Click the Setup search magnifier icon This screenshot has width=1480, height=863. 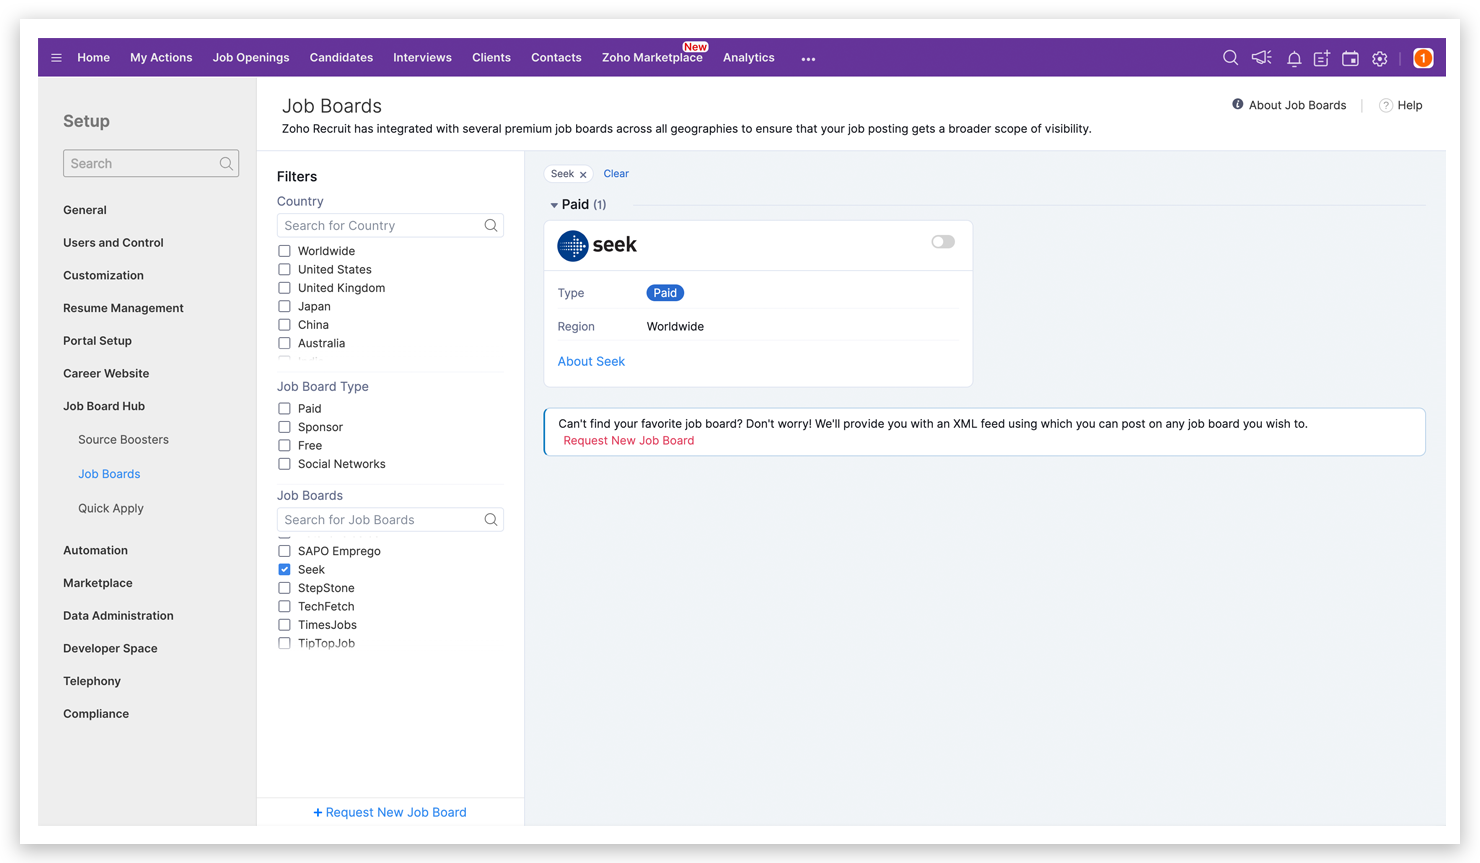(x=227, y=163)
